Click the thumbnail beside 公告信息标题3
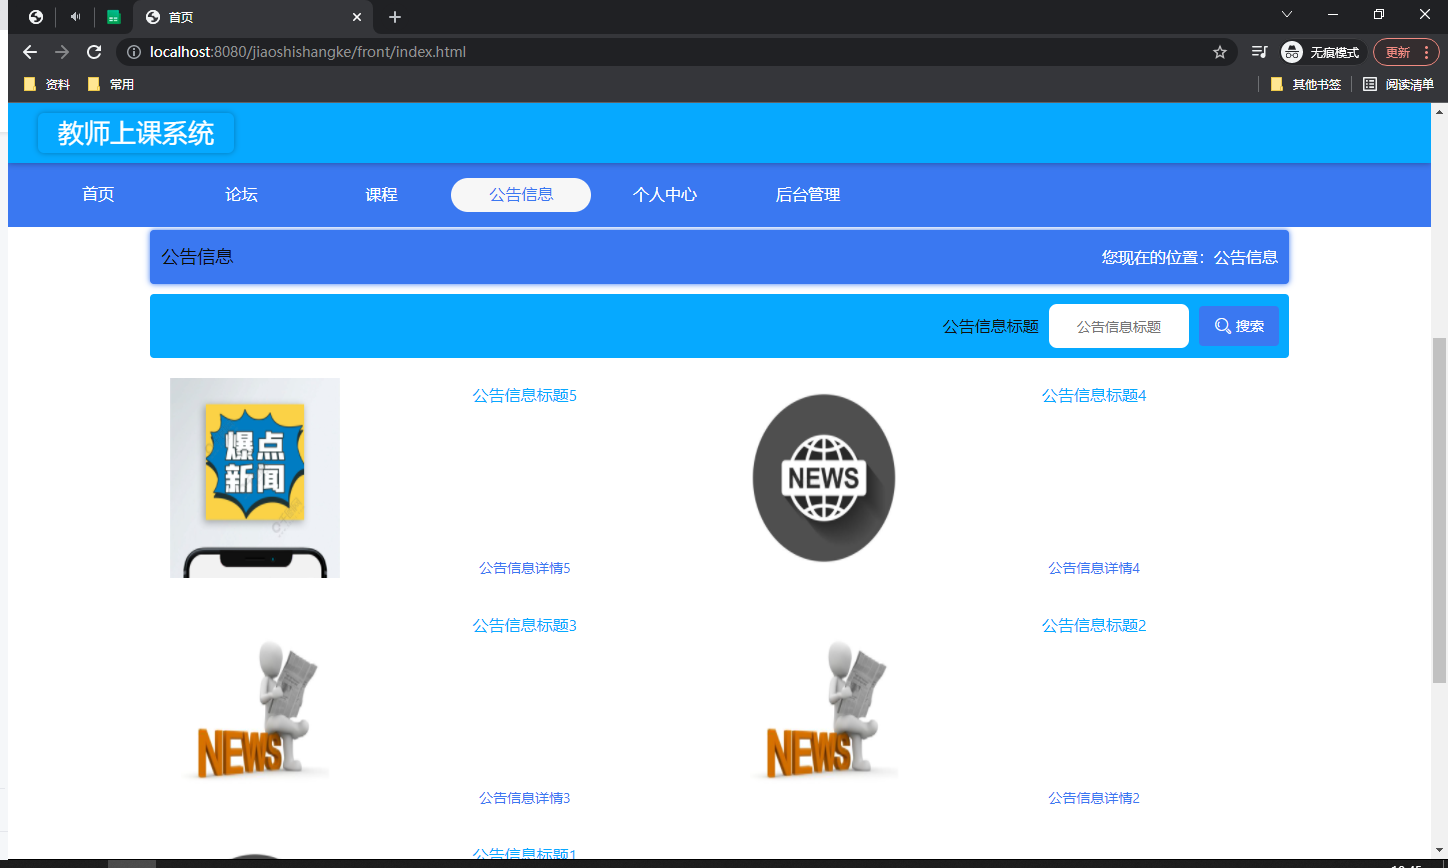This screenshot has height=868, width=1448. [255, 708]
